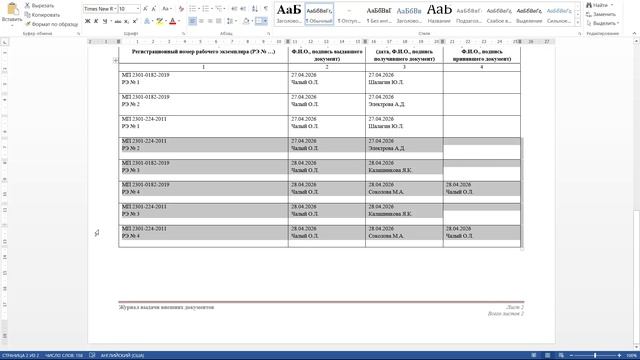Collapse the ribbon with up chevron
Viewport: 640px width, 360px height.
tap(634, 33)
